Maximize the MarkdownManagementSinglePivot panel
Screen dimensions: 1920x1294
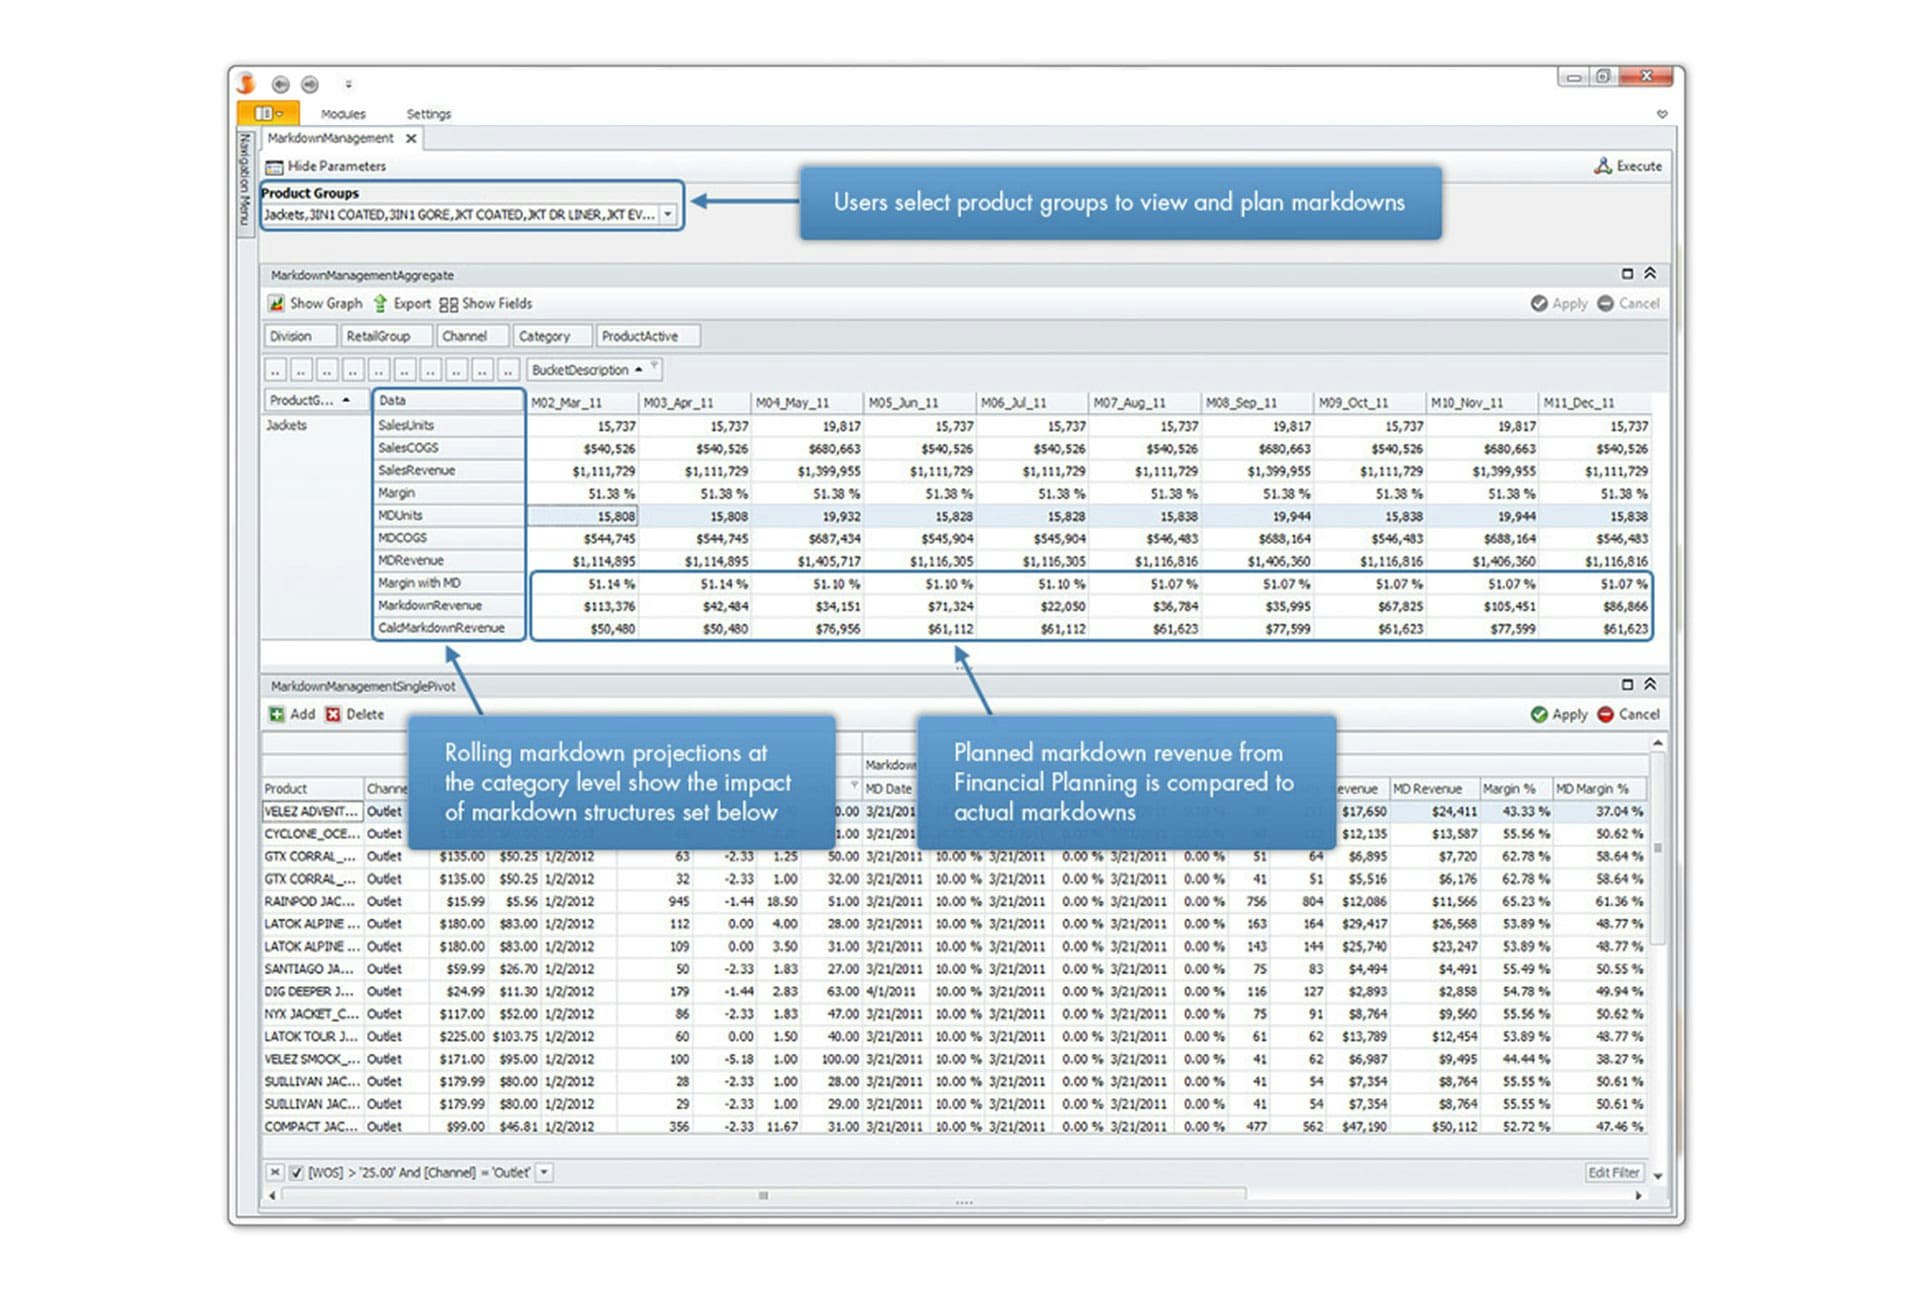pyautogui.click(x=1627, y=685)
